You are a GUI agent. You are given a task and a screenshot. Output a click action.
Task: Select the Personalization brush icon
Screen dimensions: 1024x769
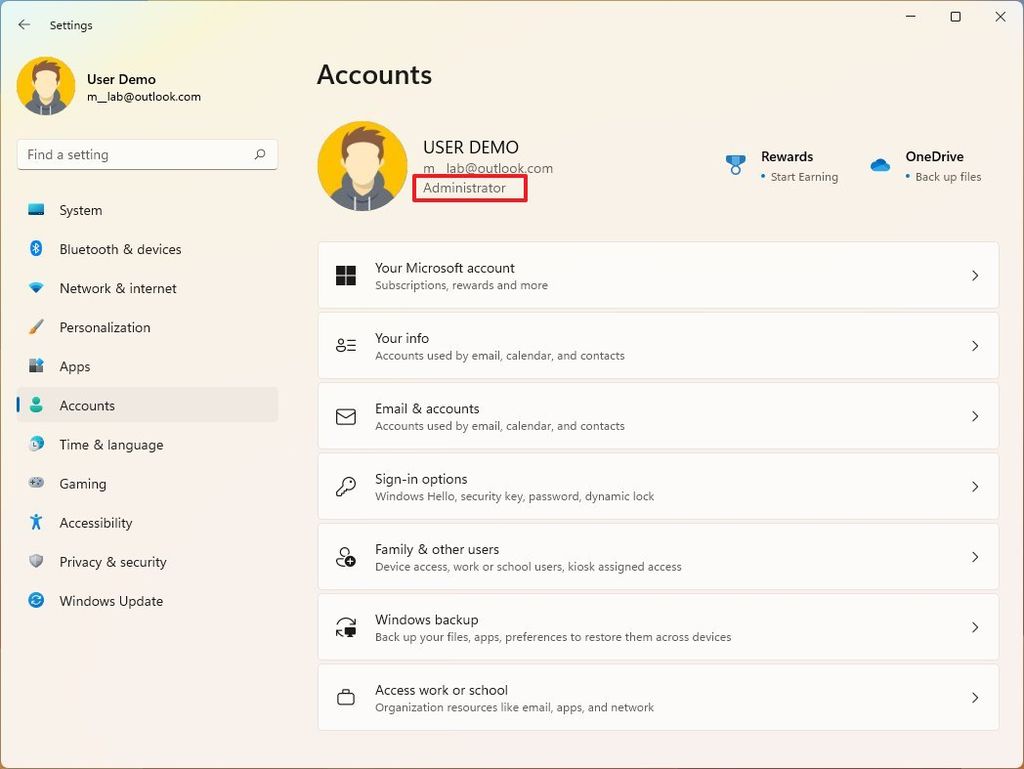(35, 327)
